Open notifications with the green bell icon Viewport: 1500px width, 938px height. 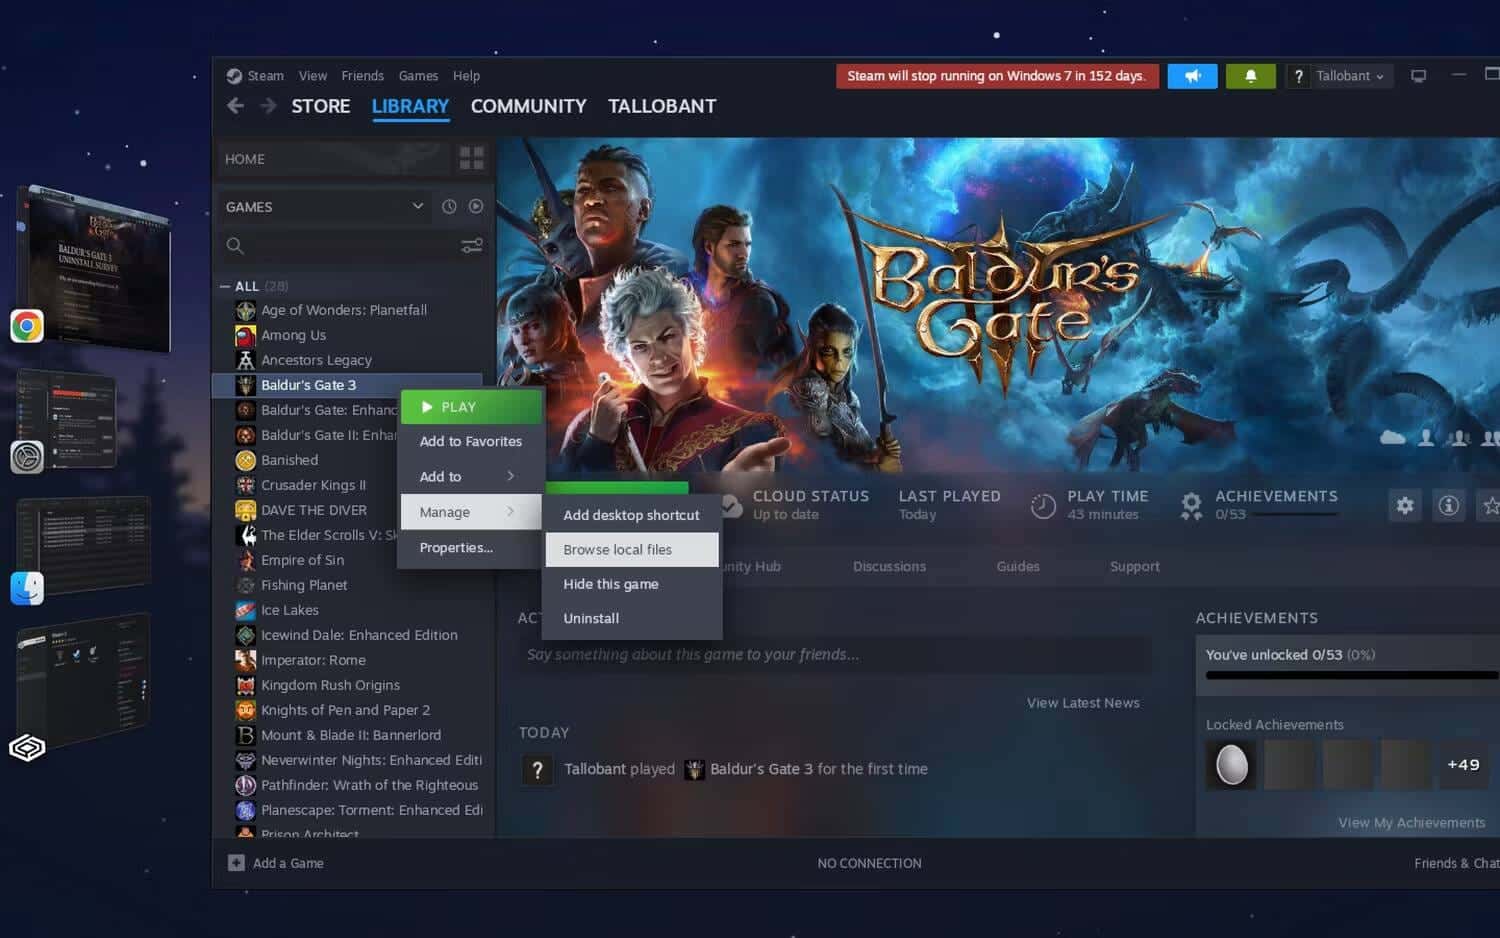tap(1250, 75)
